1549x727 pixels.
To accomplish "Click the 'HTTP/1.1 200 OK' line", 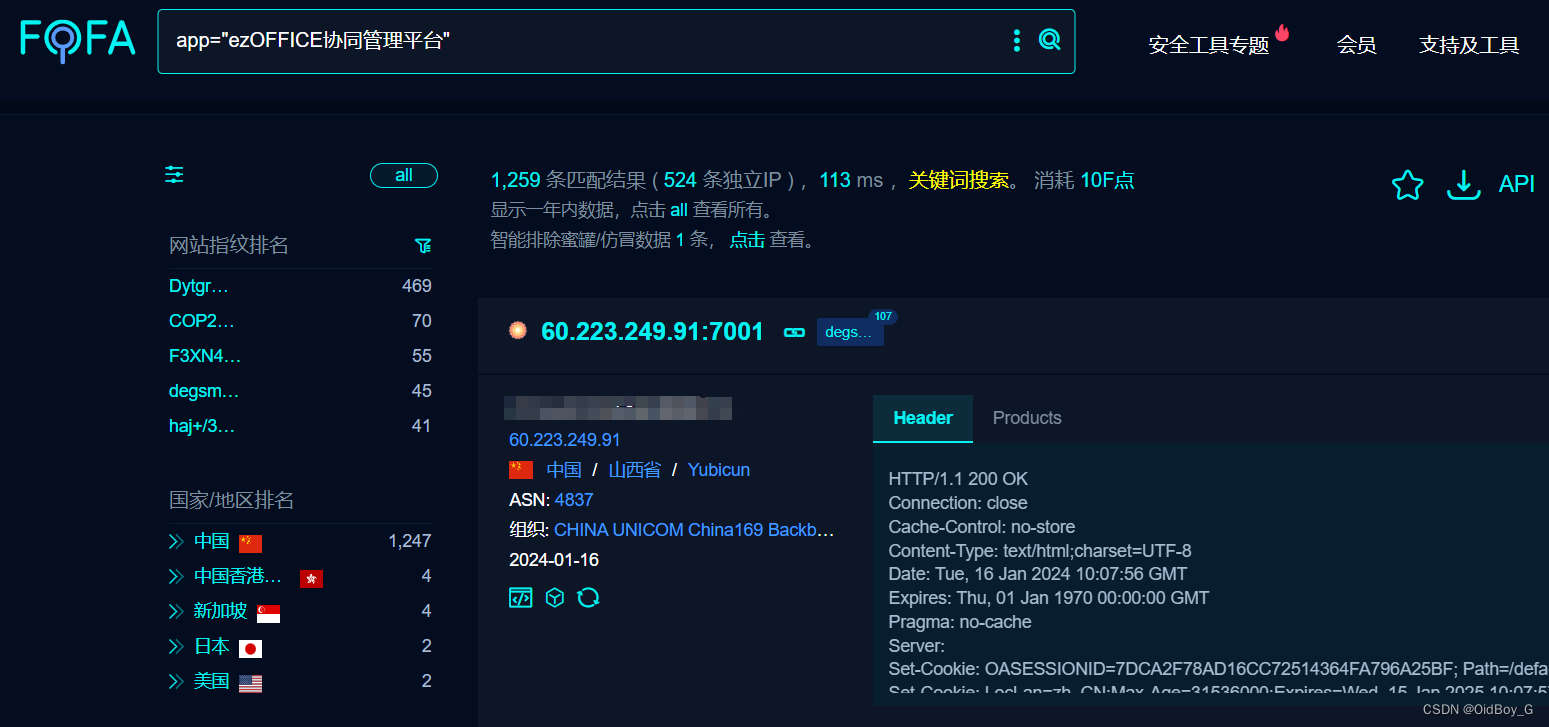I will coord(958,479).
